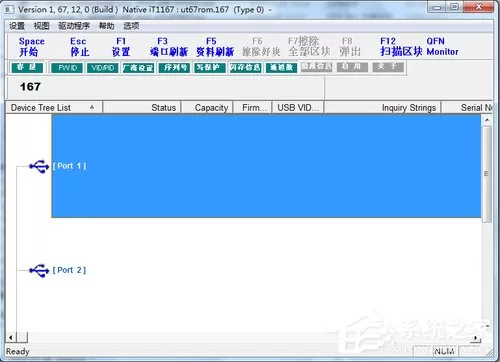Screen dimensions: 500x362
Task: Open F1 设置 settings
Action: click(x=121, y=47)
